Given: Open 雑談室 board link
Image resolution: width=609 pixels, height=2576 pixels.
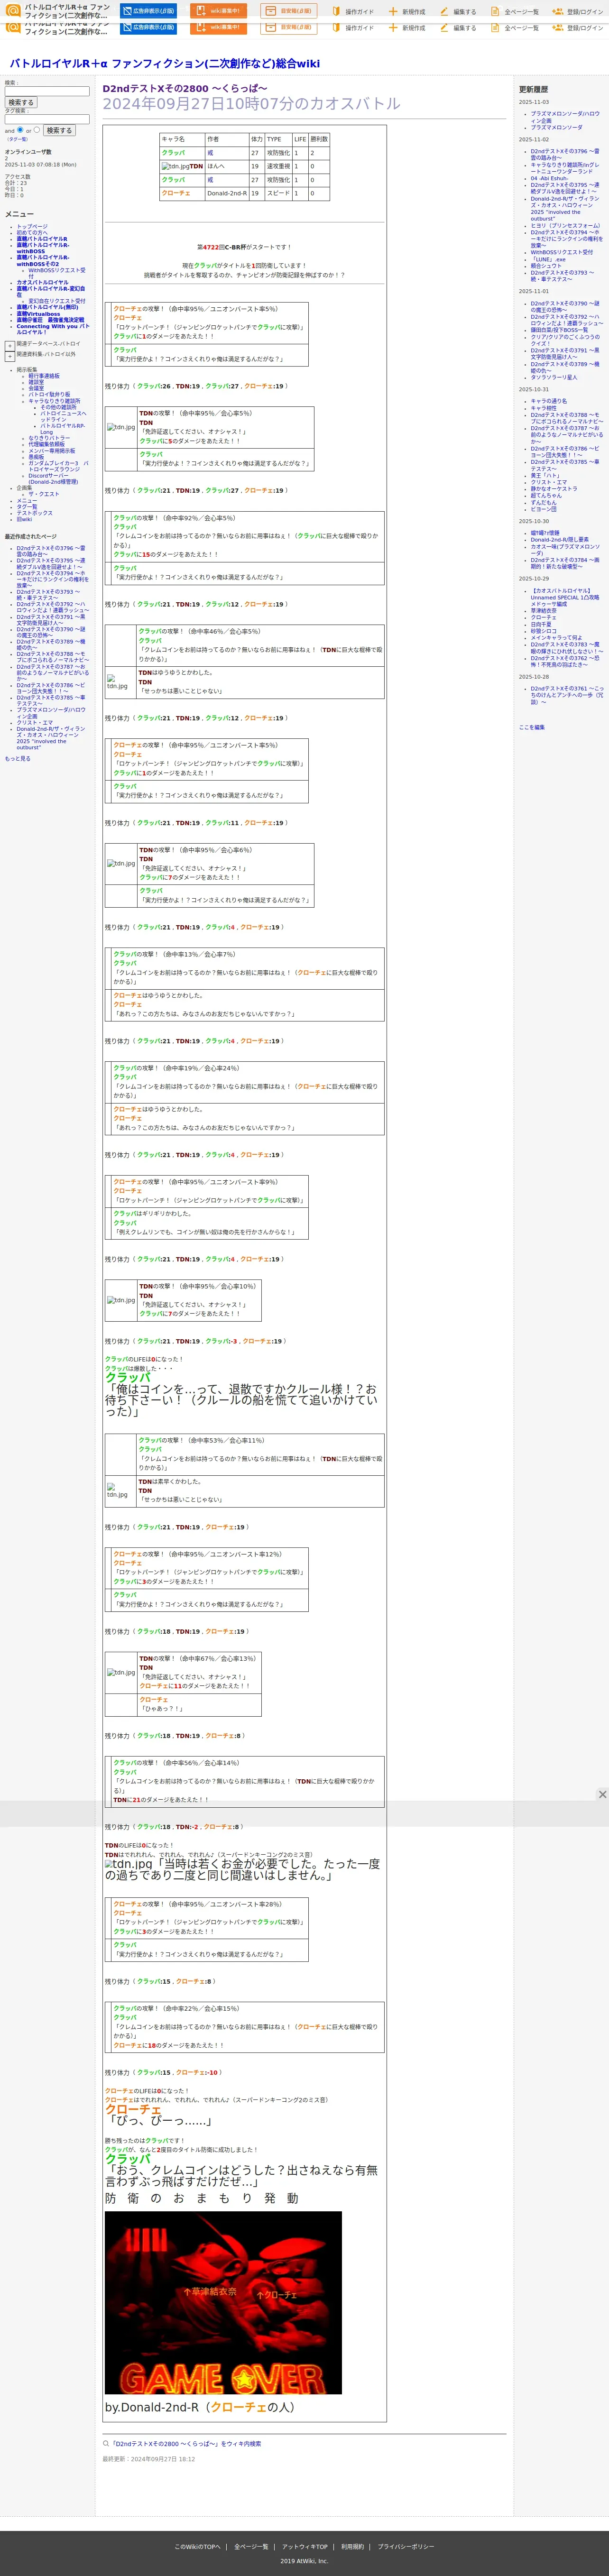Looking at the screenshot, I should 36,382.
